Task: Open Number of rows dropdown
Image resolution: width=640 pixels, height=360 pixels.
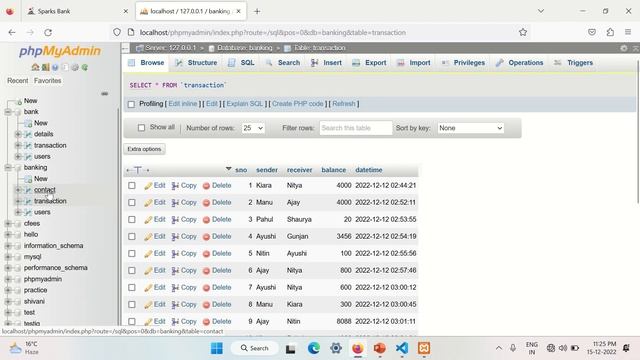Action: click(x=253, y=128)
